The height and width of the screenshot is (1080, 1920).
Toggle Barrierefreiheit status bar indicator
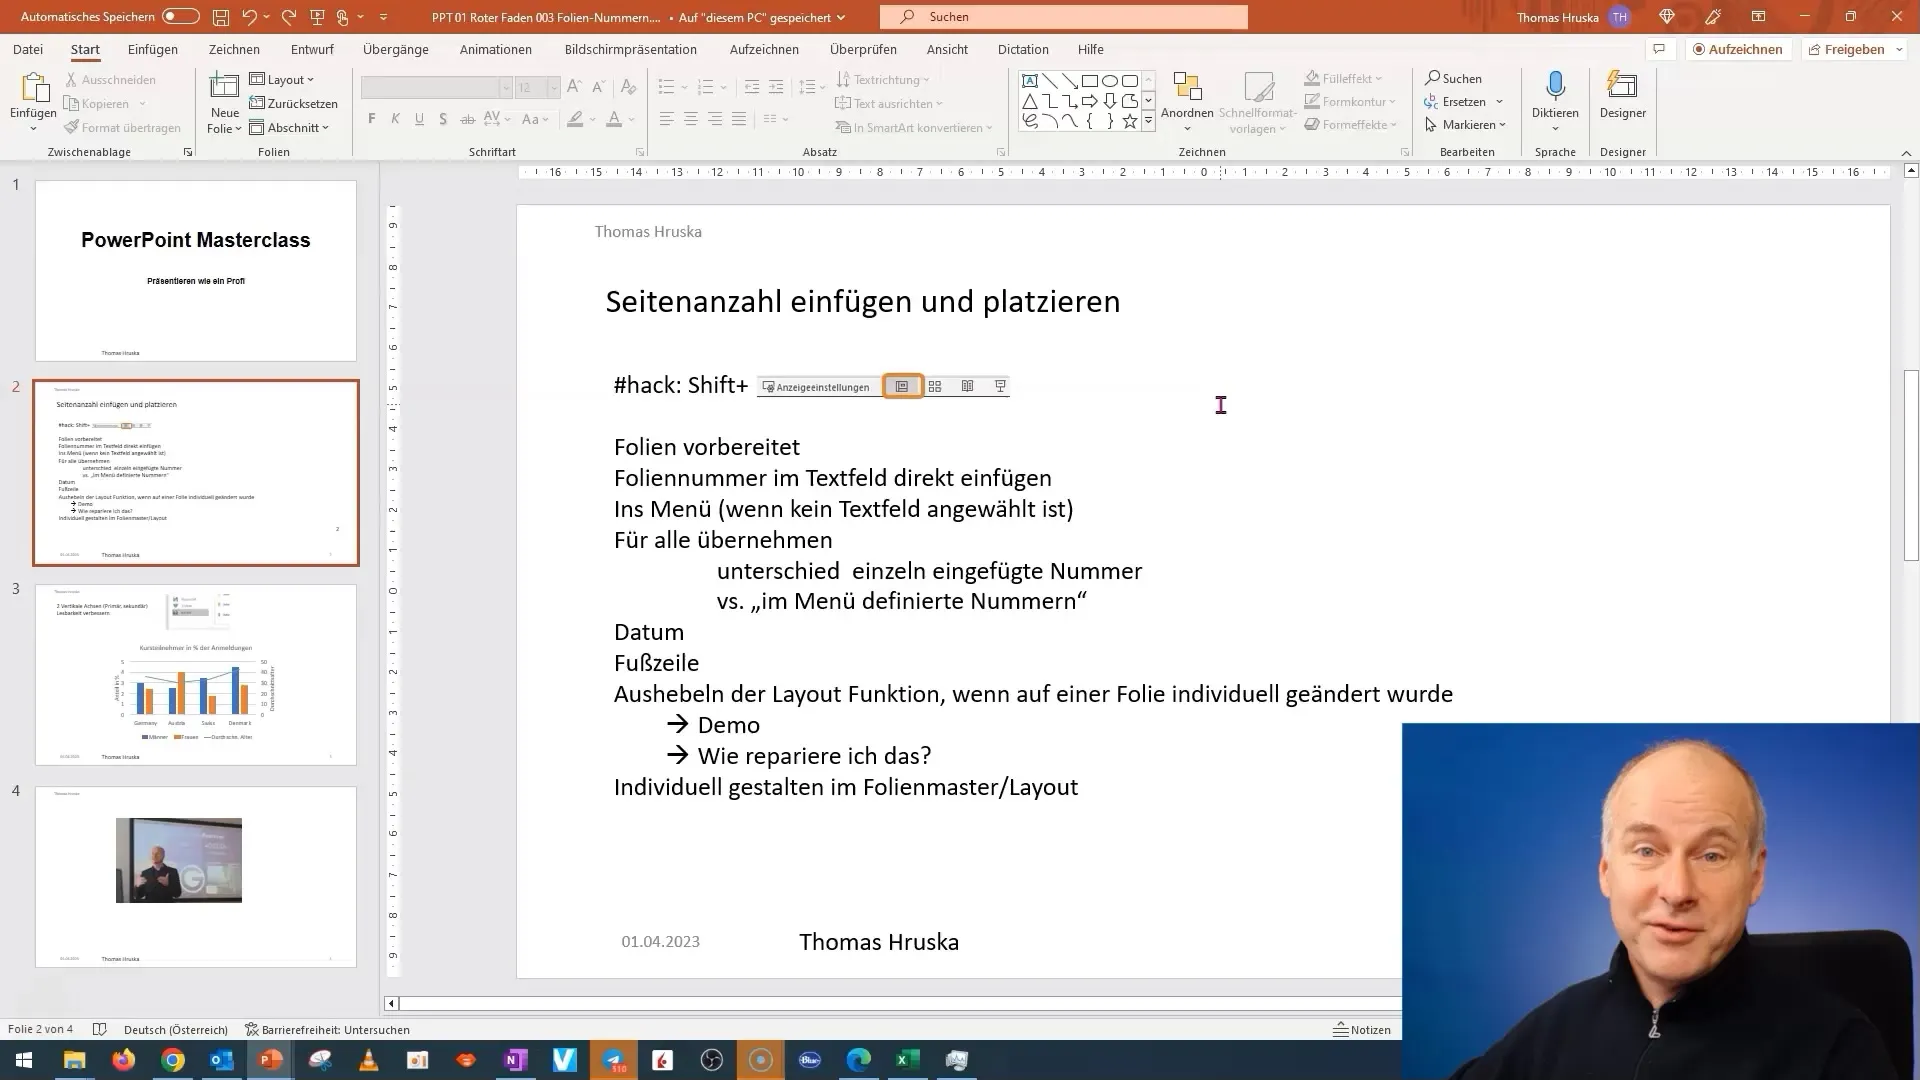point(326,1029)
